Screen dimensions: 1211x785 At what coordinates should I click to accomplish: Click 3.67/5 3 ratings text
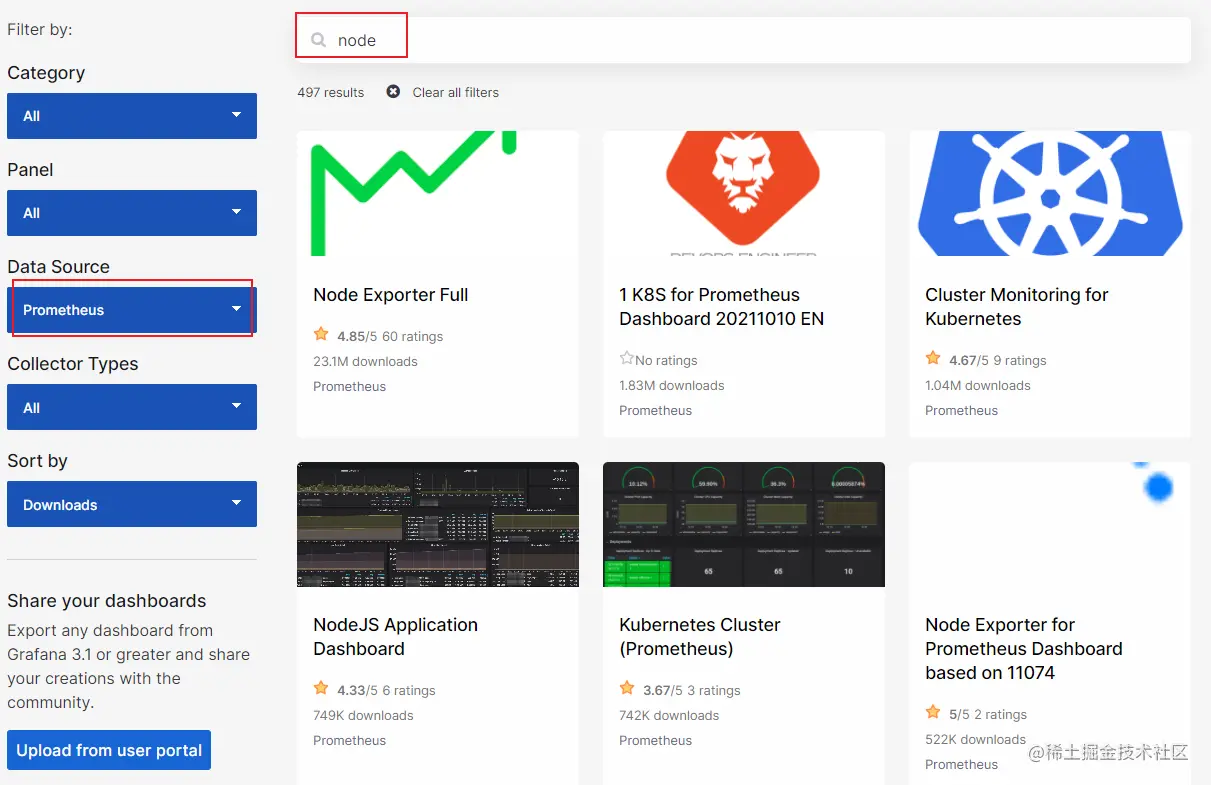[x=692, y=690]
